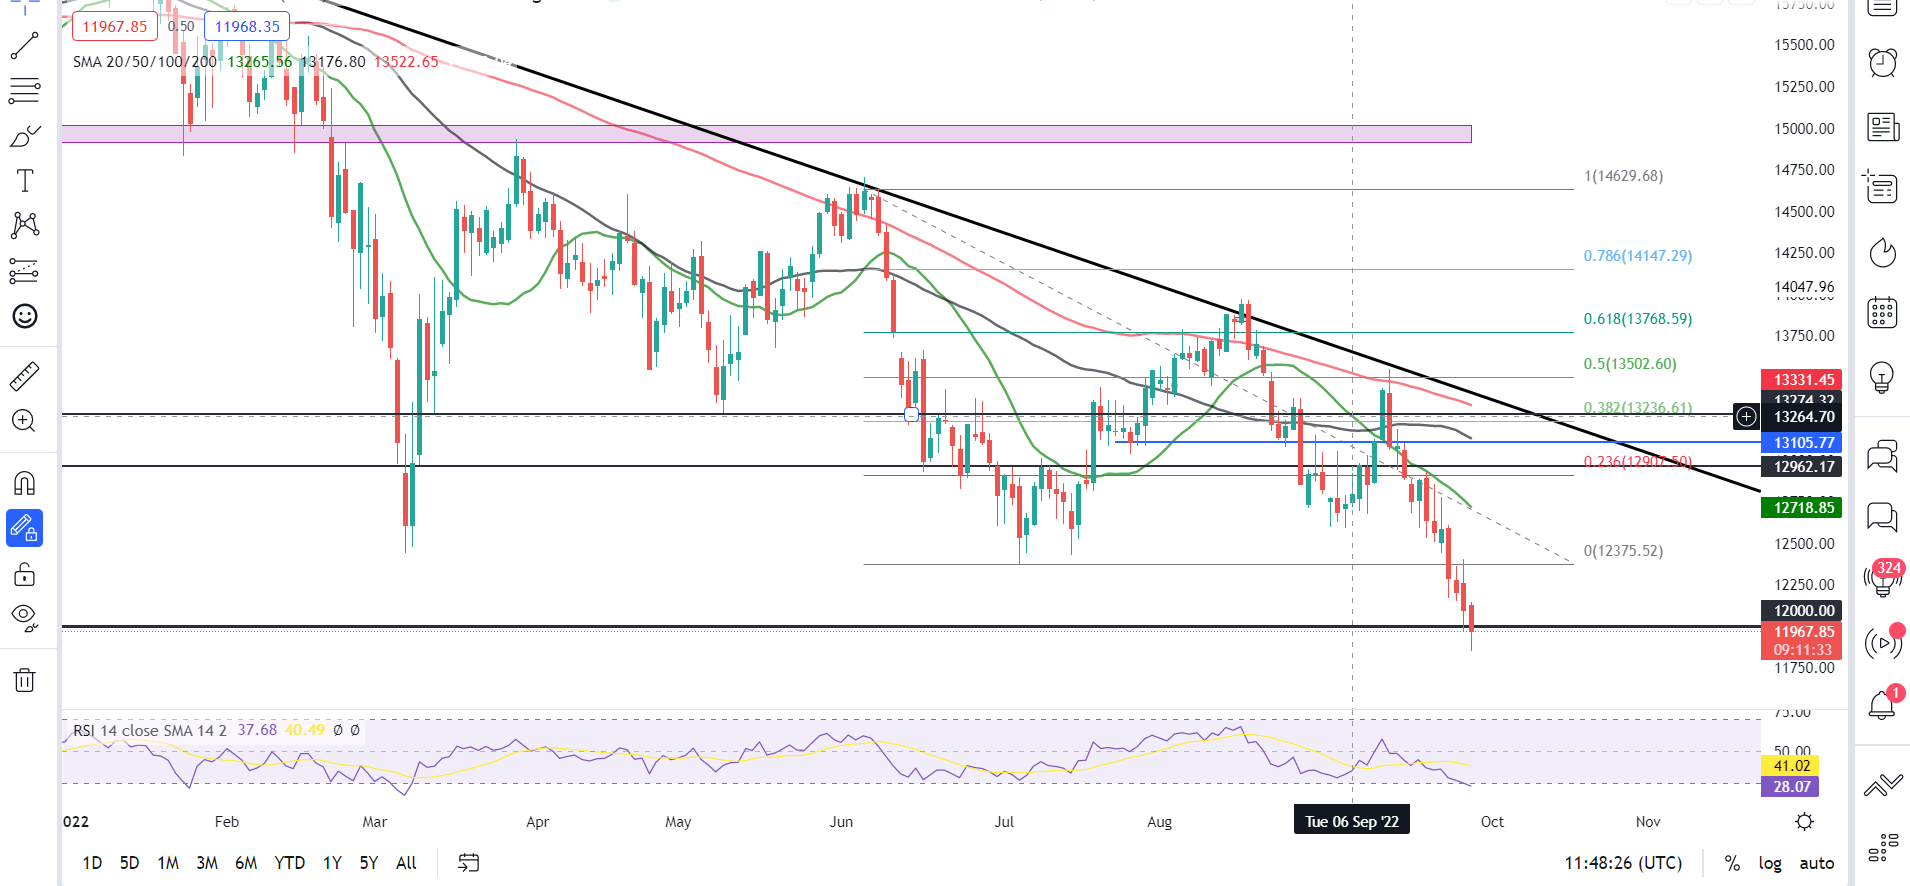Set time range to 1M
1910x886 pixels.
[168, 862]
